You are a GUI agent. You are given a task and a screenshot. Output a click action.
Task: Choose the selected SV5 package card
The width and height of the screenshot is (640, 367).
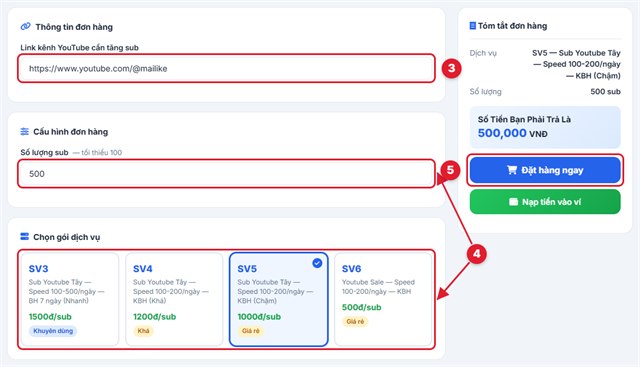(279, 299)
